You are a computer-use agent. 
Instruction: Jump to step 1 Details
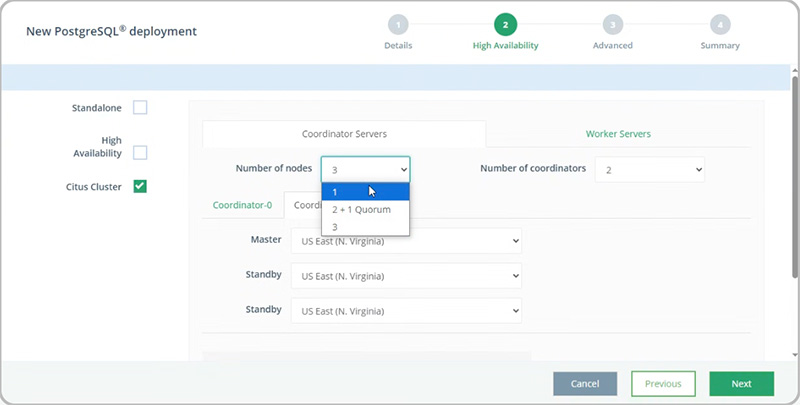tap(398, 25)
